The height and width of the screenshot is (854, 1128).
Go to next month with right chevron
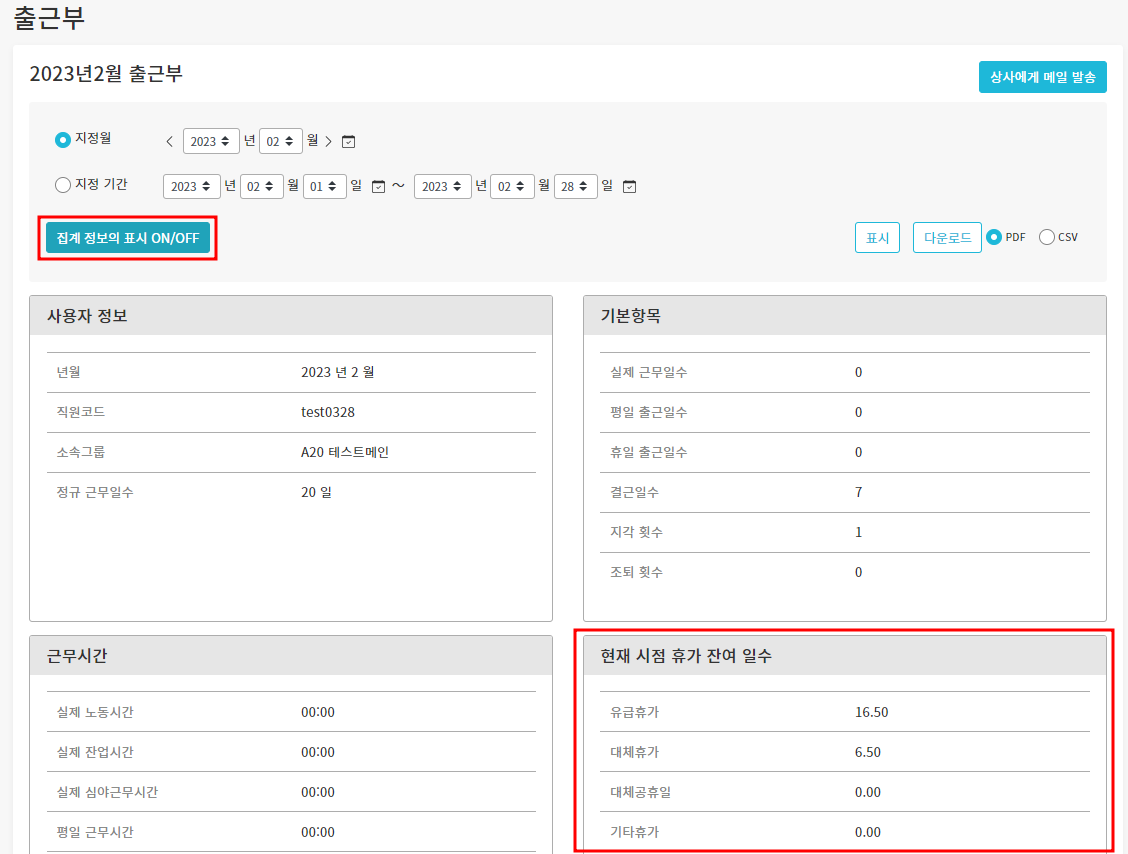tap(328, 141)
